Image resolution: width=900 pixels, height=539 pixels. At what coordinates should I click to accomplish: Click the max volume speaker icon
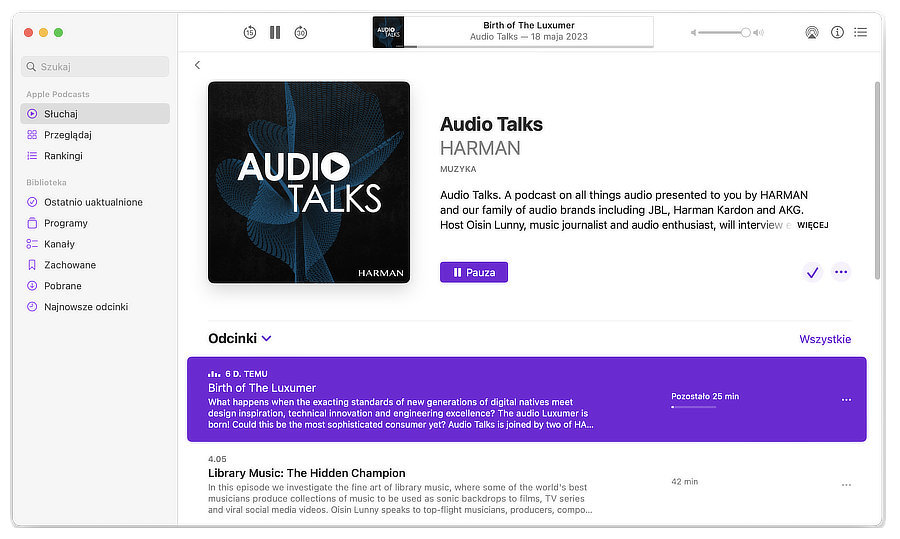[759, 33]
